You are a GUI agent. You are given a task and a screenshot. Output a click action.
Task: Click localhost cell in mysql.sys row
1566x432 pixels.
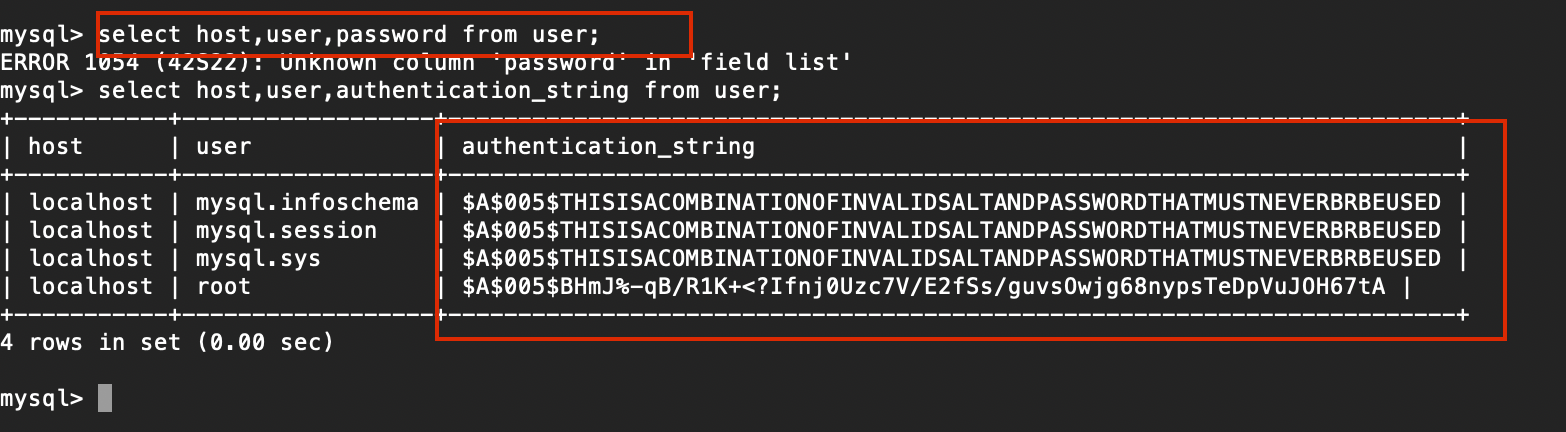click(90, 259)
